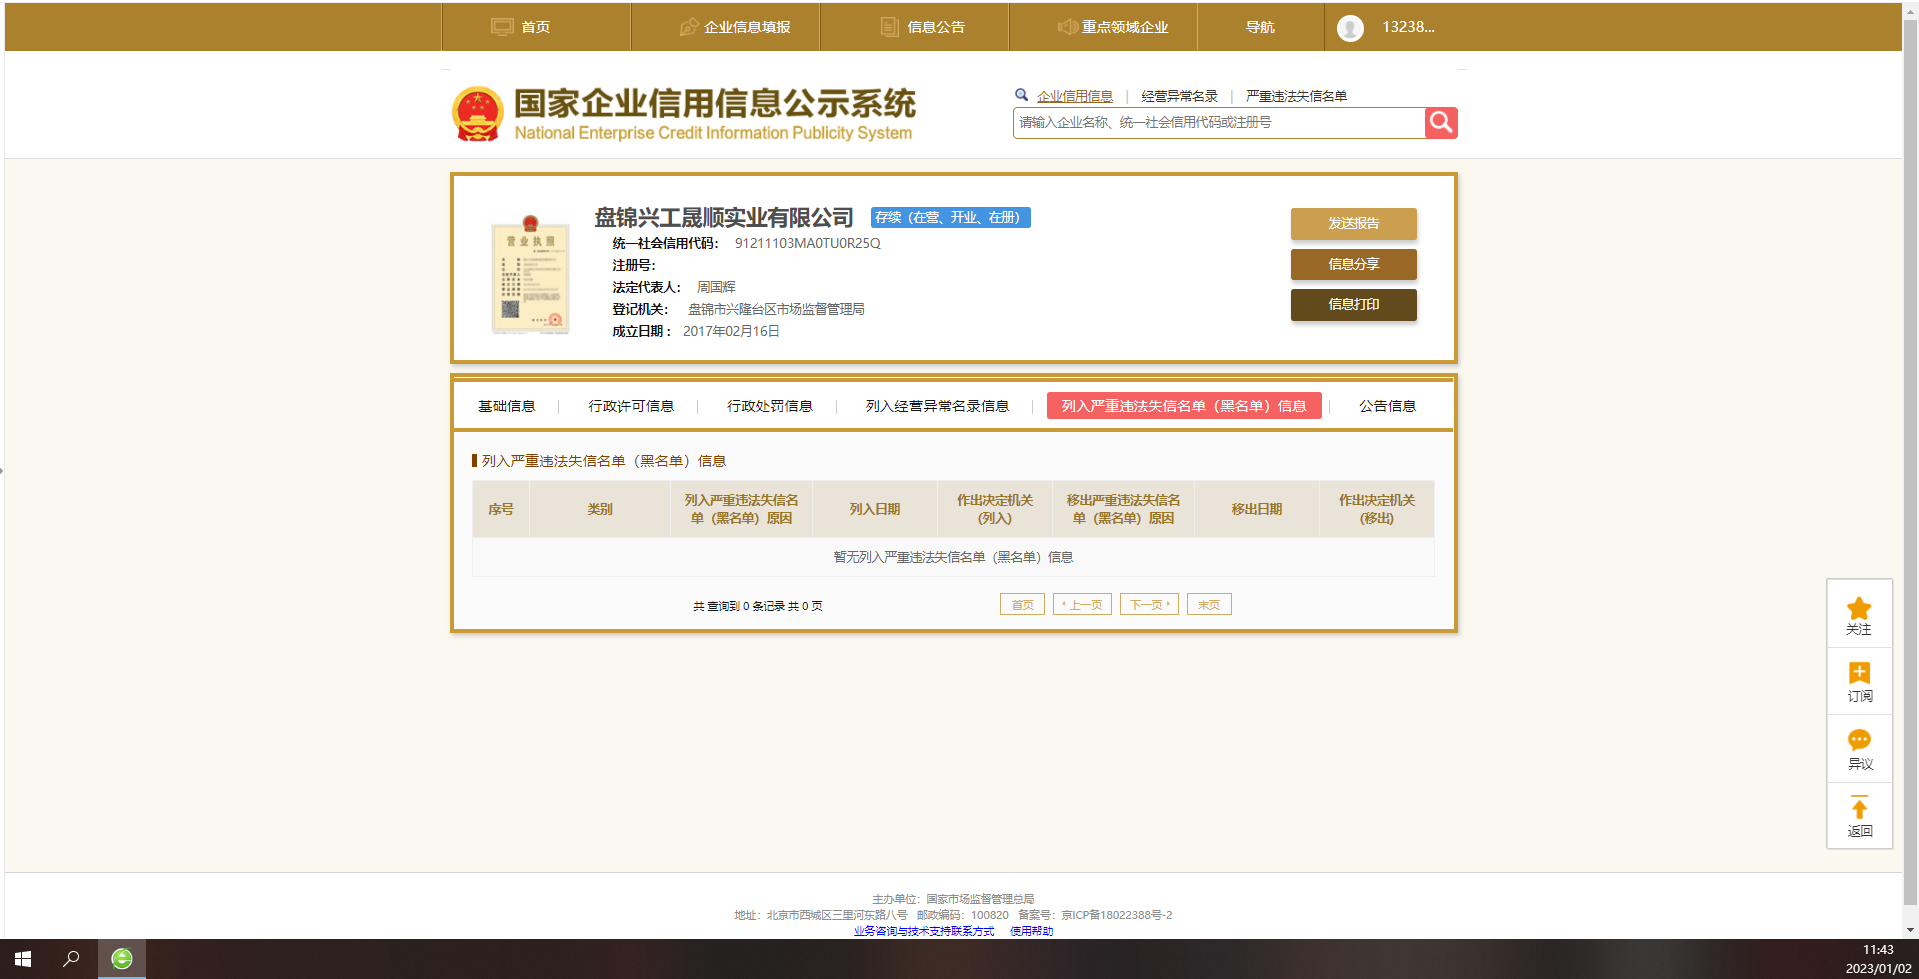
Task: Select the 列入严重违法失信名单（黑名单）信息 tab
Action: pos(1184,406)
